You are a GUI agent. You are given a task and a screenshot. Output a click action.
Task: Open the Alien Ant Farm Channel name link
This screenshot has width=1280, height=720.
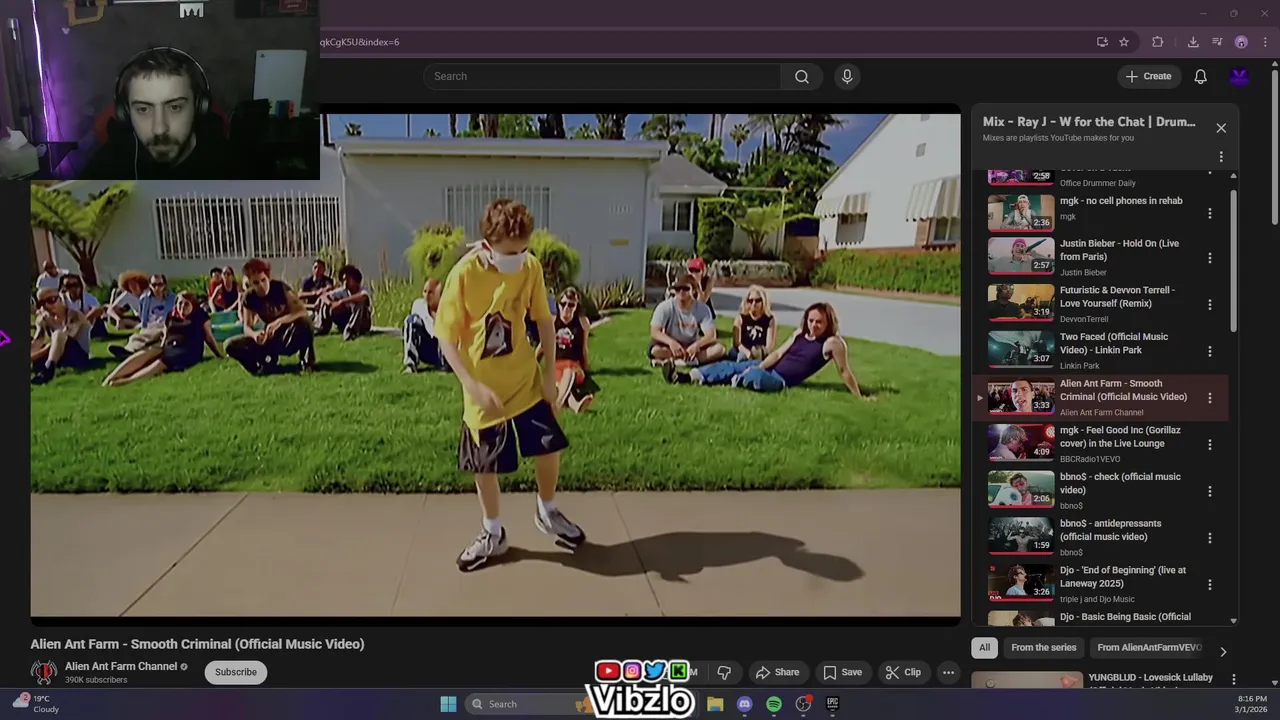[x=121, y=666]
